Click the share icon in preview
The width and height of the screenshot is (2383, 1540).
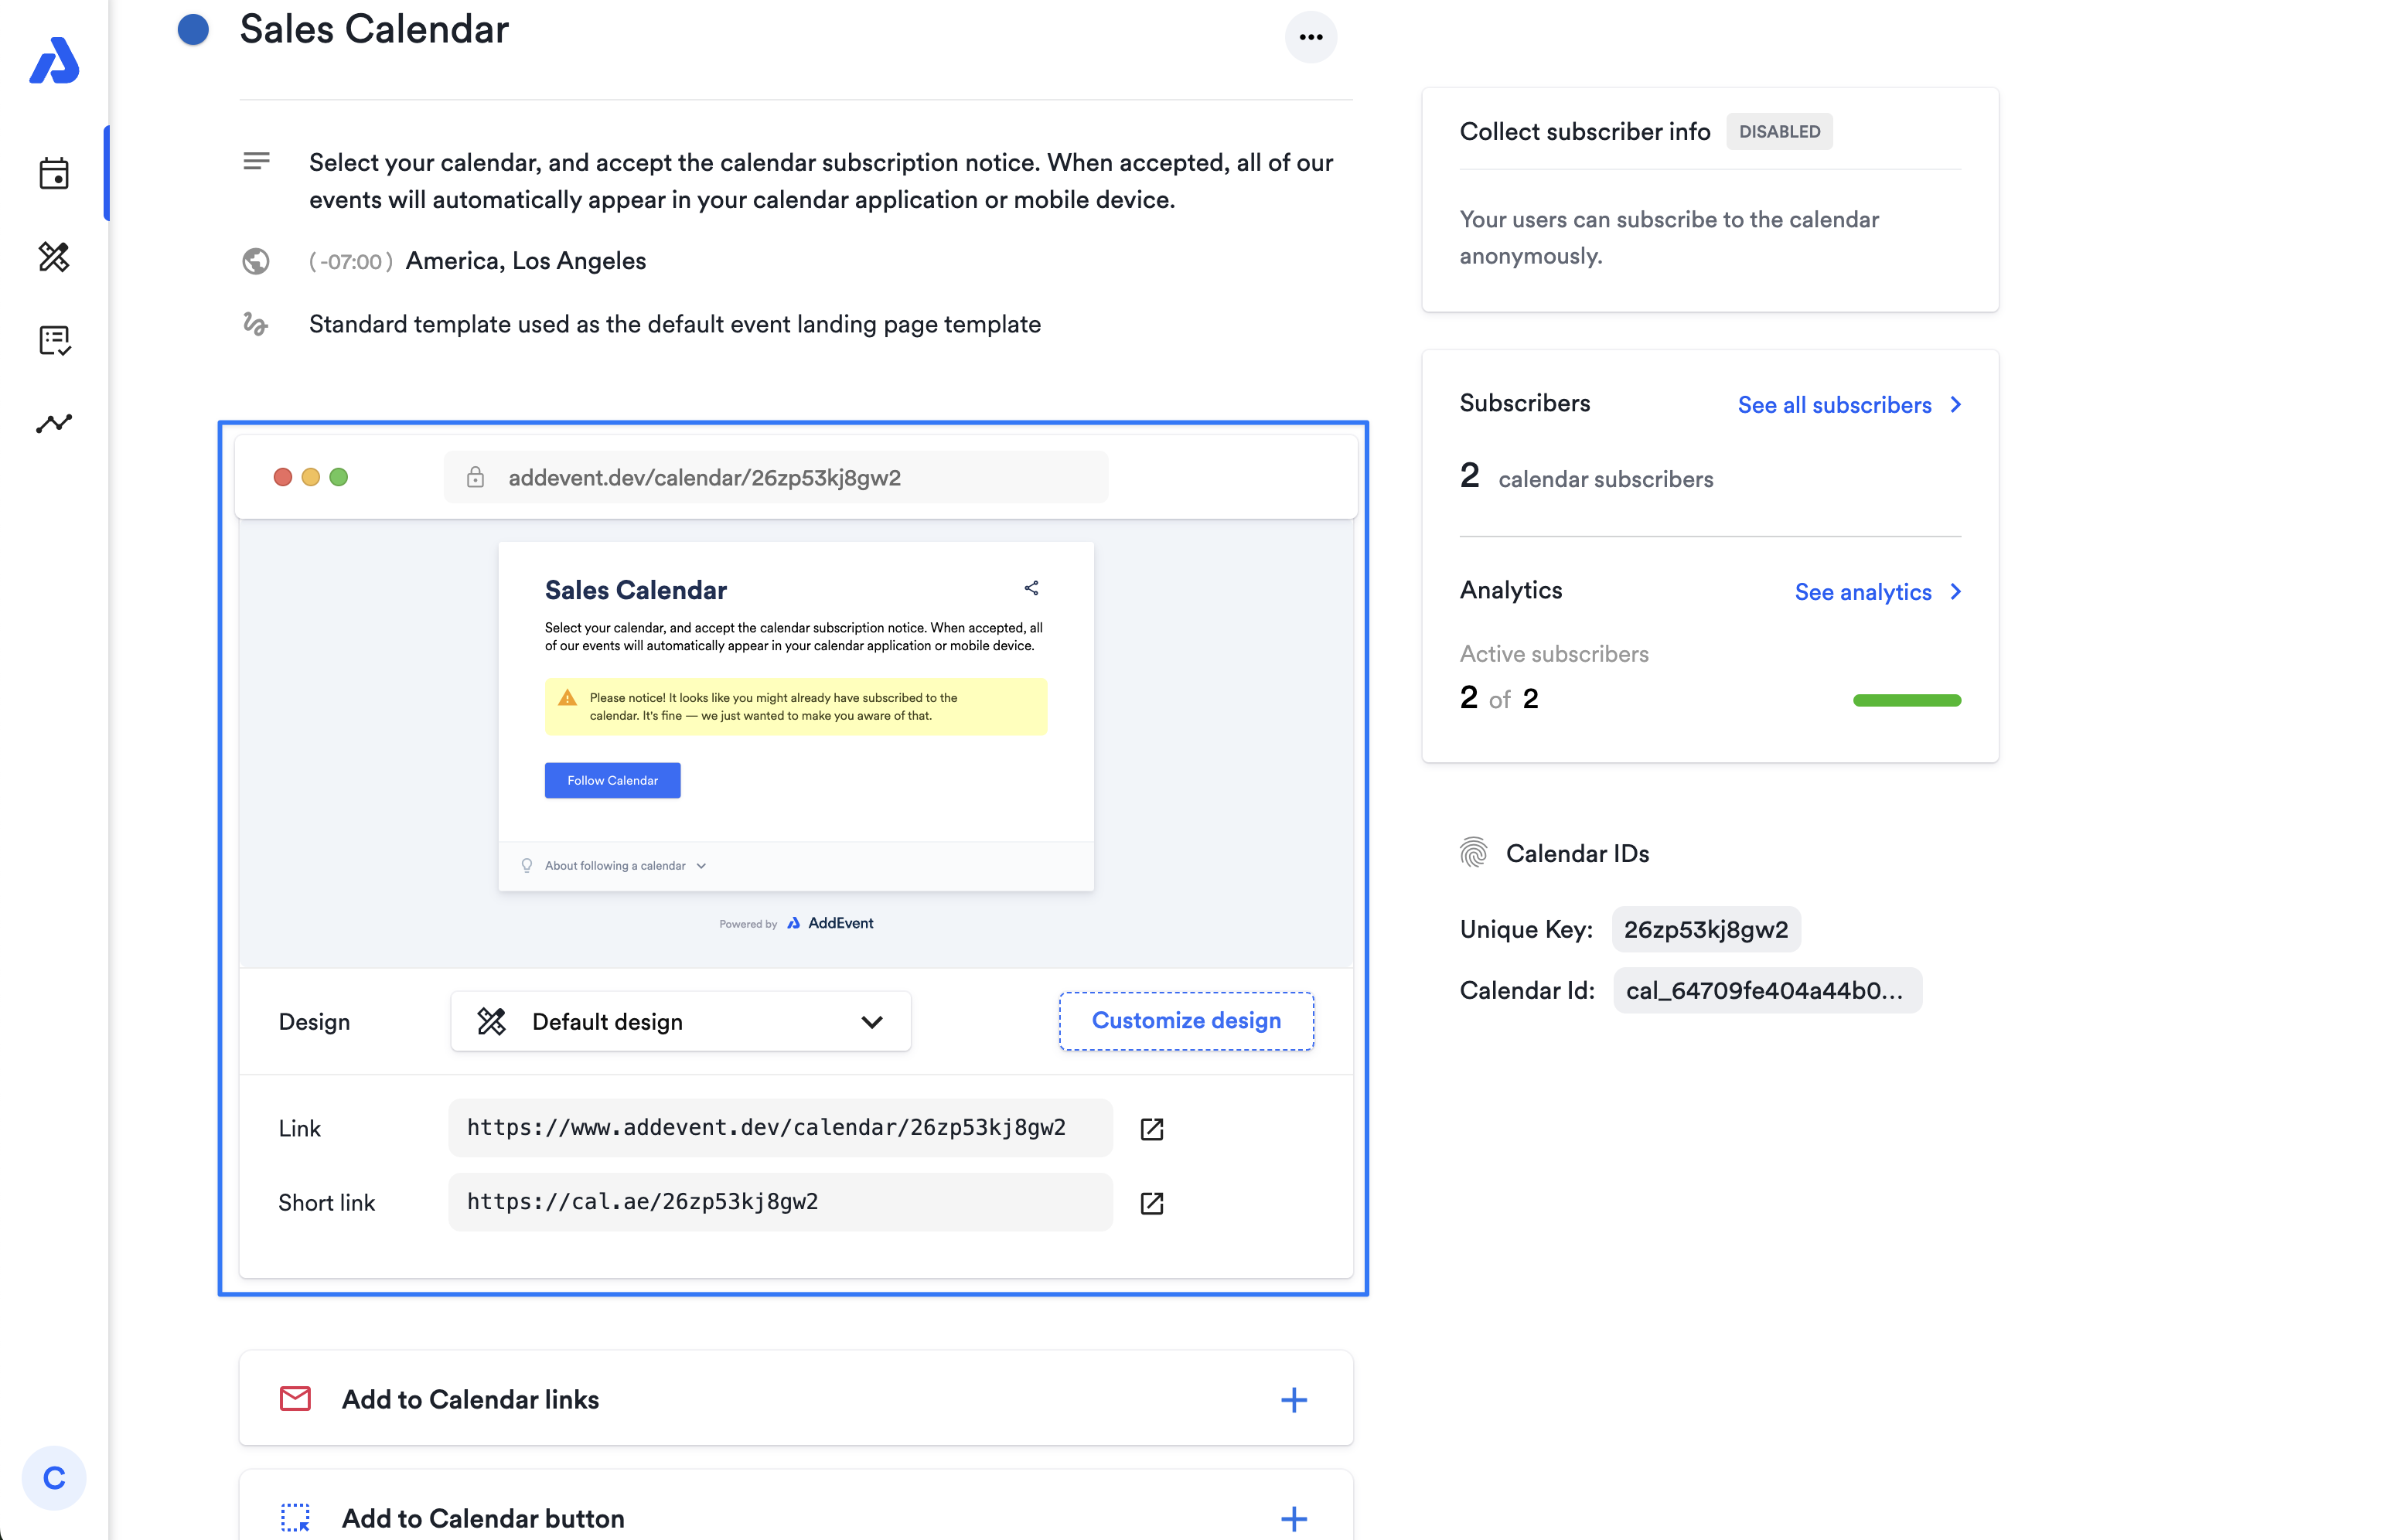click(1031, 588)
